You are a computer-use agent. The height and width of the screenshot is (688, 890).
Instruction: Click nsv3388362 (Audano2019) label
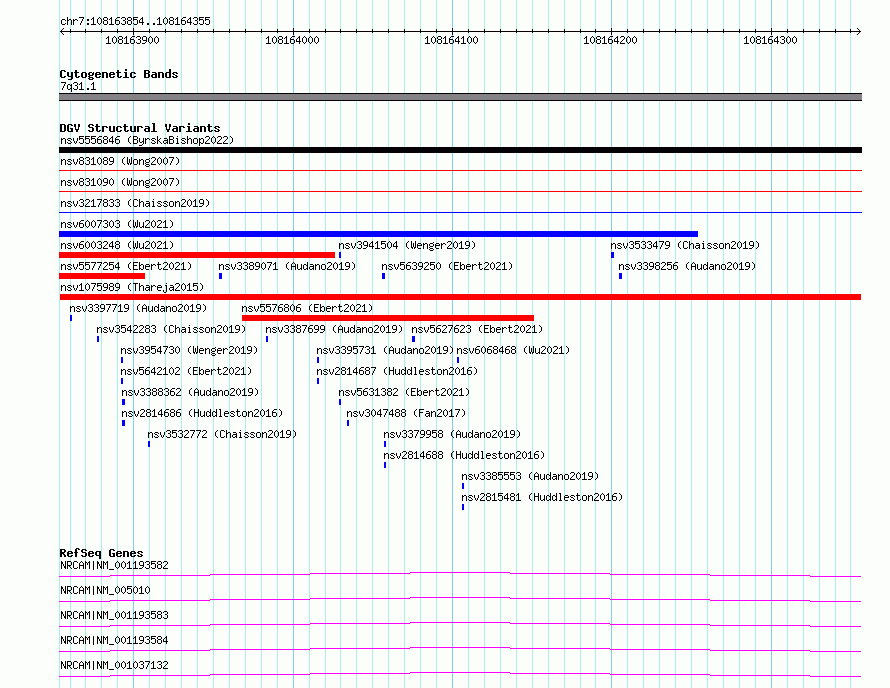pos(190,392)
